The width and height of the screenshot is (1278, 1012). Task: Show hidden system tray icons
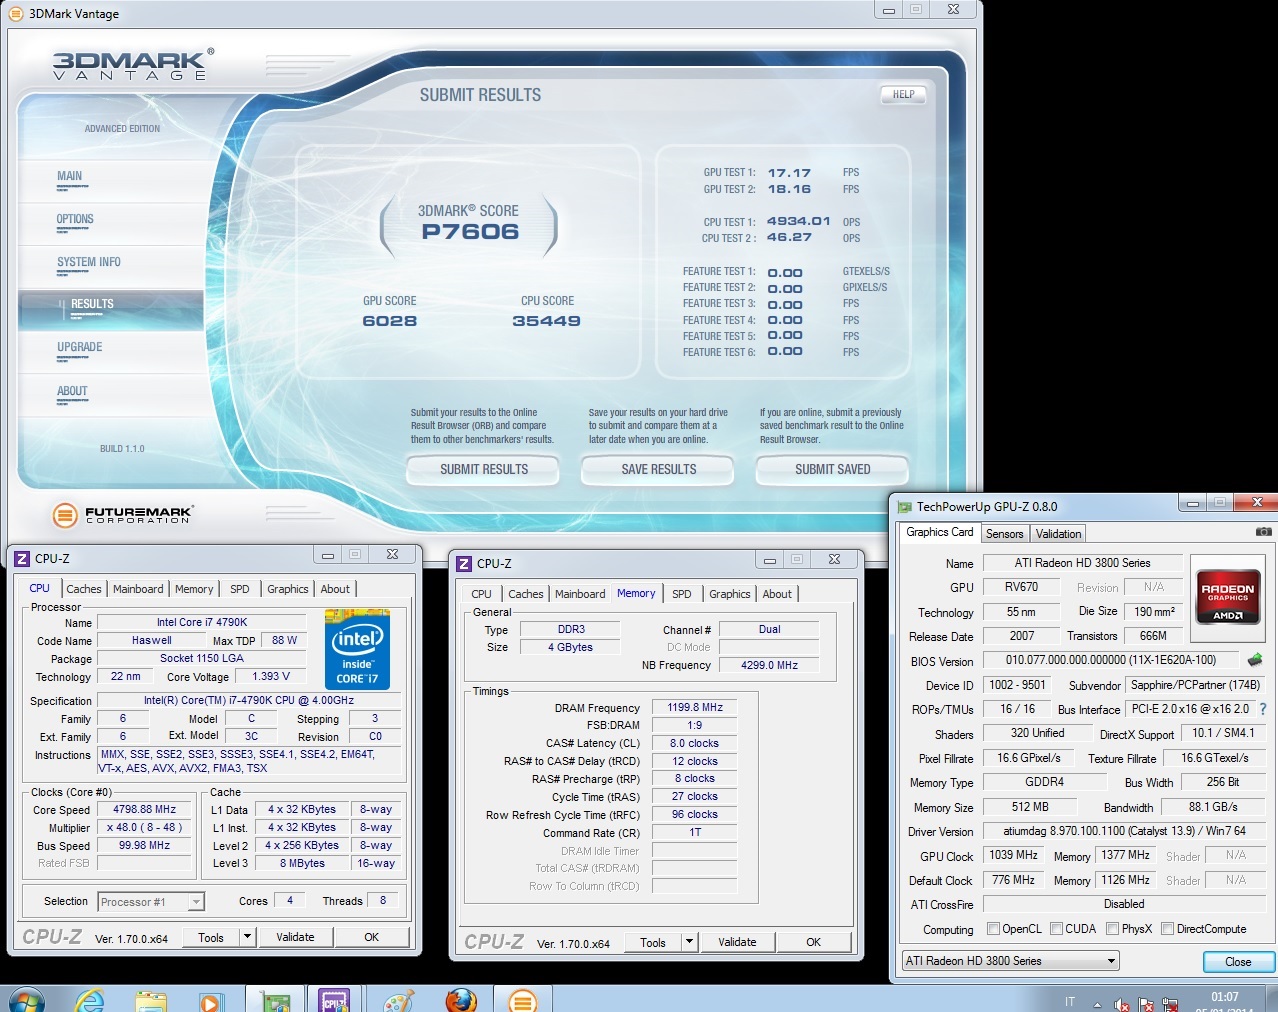(1097, 1004)
